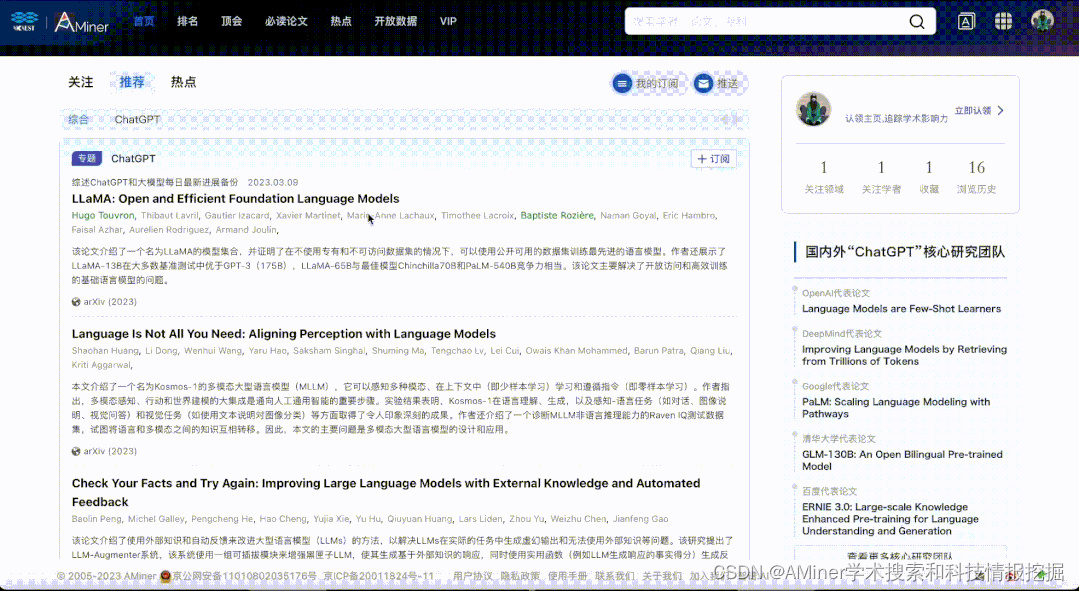Click 使用手册 in footer
1079x591 pixels.
click(567, 576)
